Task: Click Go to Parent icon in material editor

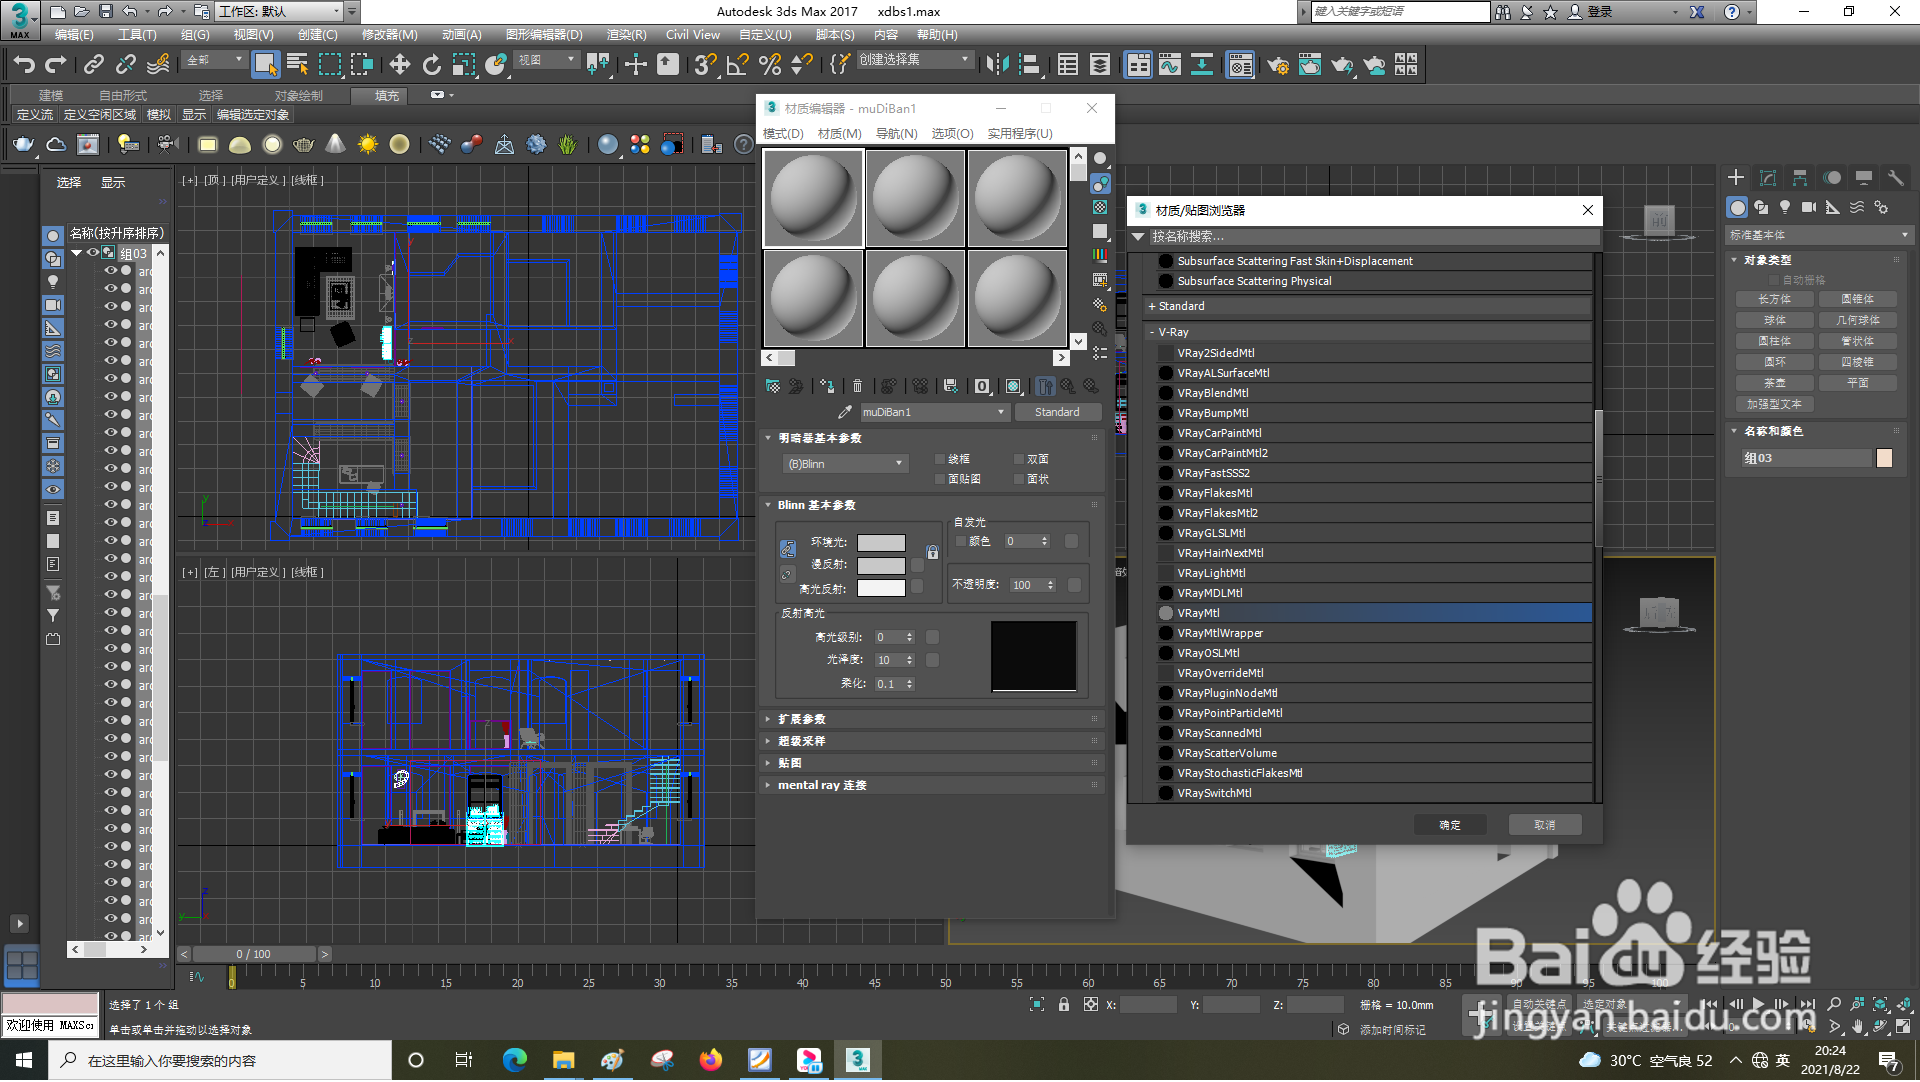Action: click(x=1068, y=386)
